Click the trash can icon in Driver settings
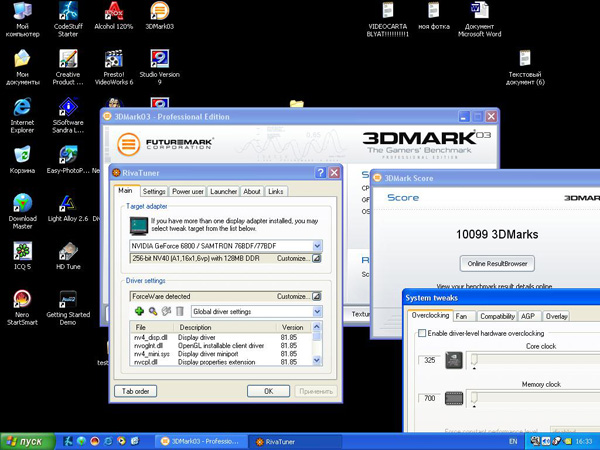Screen dimensions: 600x450 coord(180,312)
